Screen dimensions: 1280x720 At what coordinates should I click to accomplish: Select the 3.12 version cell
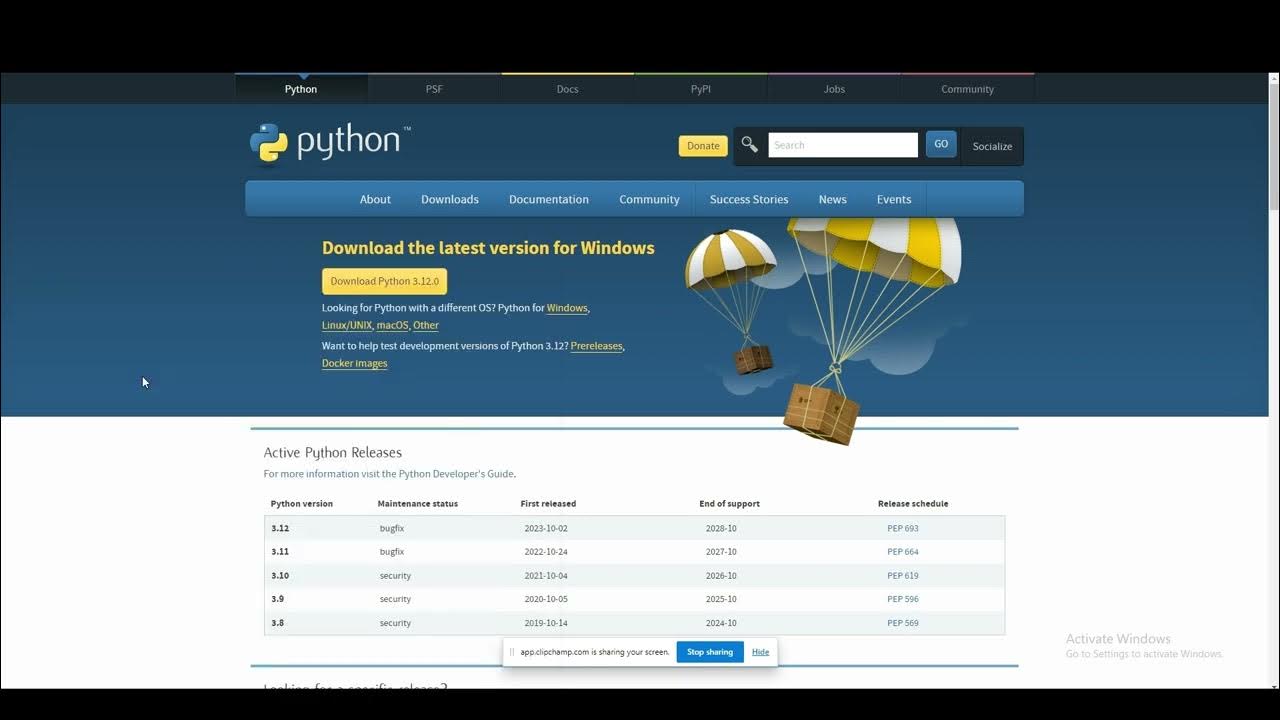coord(280,528)
